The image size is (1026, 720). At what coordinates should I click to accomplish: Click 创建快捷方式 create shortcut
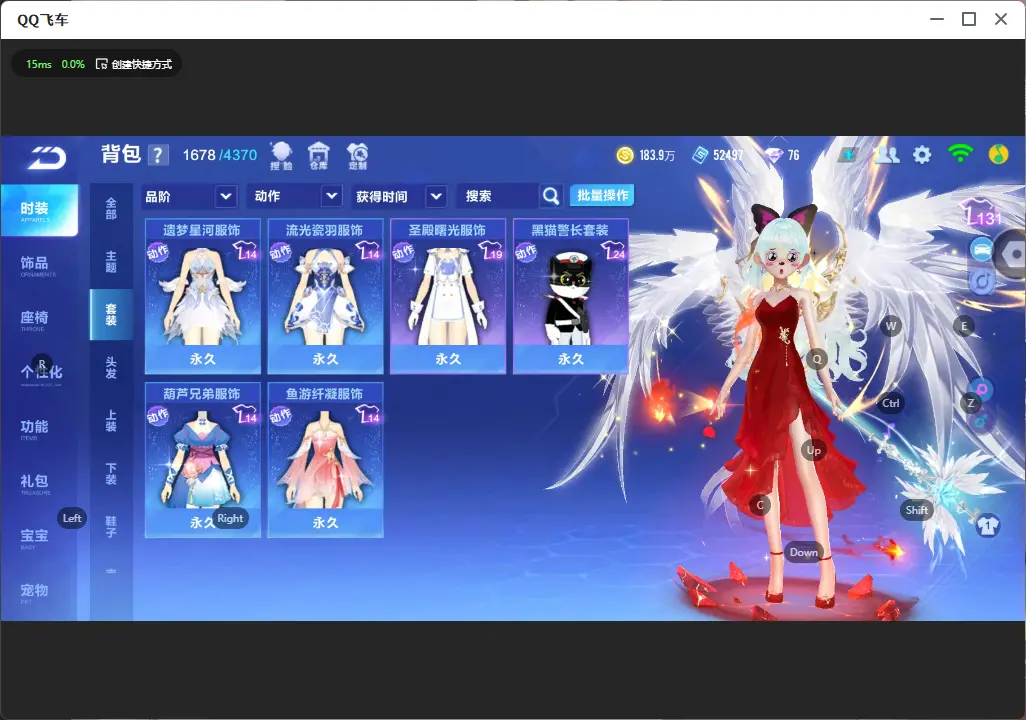pos(134,64)
